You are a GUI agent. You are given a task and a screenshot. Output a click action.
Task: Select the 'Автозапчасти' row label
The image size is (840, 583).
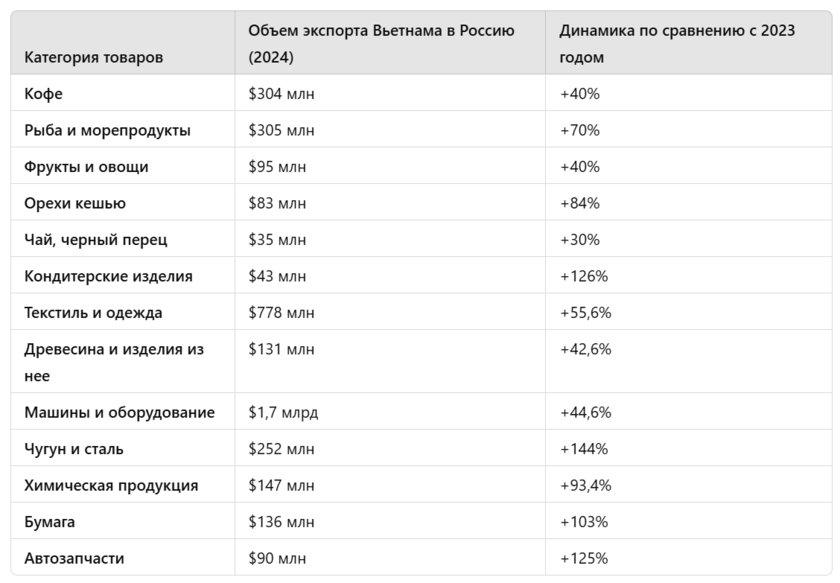point(74,558)
